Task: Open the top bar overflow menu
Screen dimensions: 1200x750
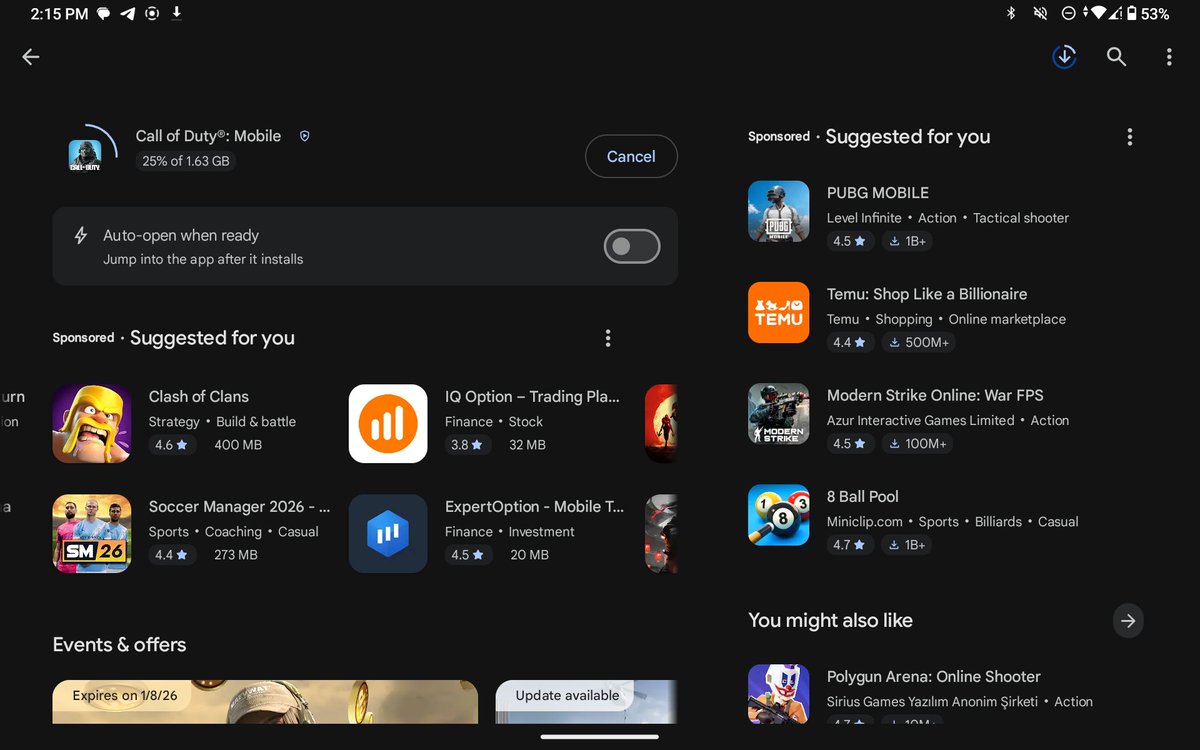Action: pyautogui.click(x=1169, y=57)
